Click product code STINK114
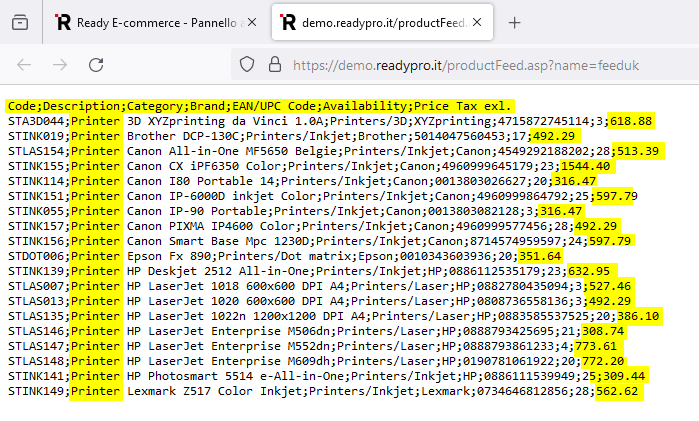The height and width of the screenshot is (421, 699). coord(36,181)
